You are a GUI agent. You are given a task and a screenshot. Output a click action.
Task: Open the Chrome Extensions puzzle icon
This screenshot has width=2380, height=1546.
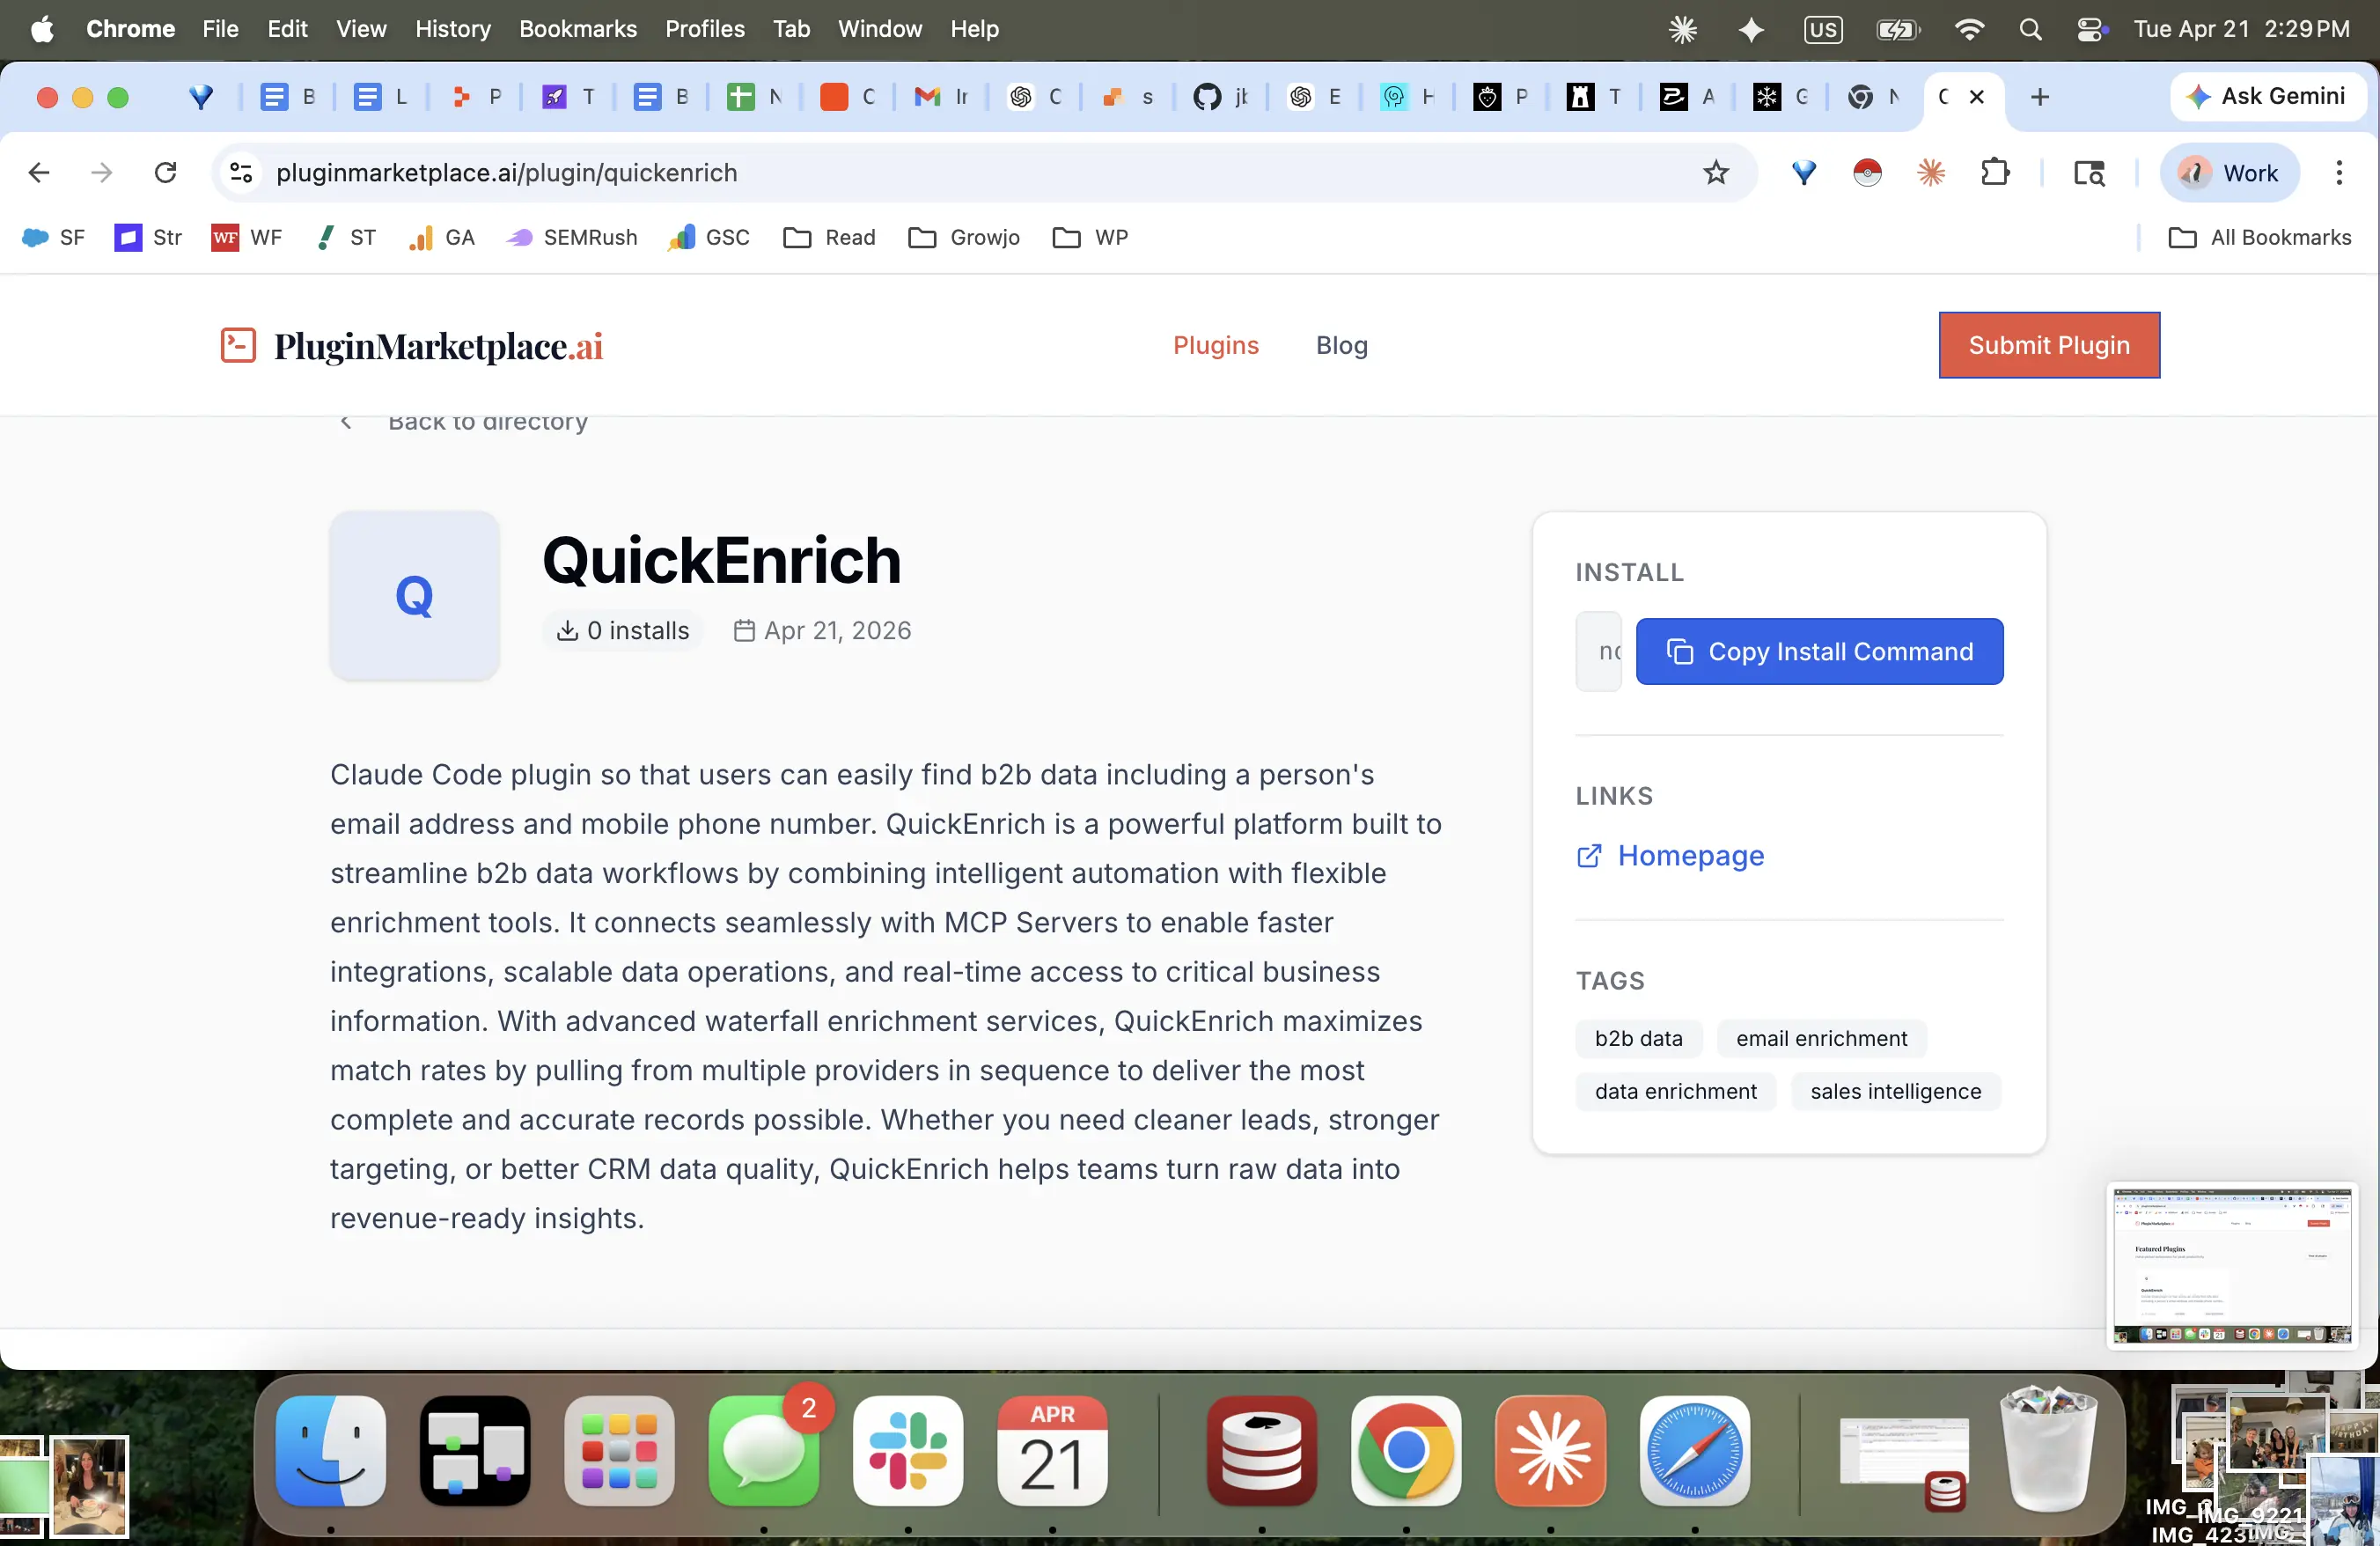pos(1994,173)
